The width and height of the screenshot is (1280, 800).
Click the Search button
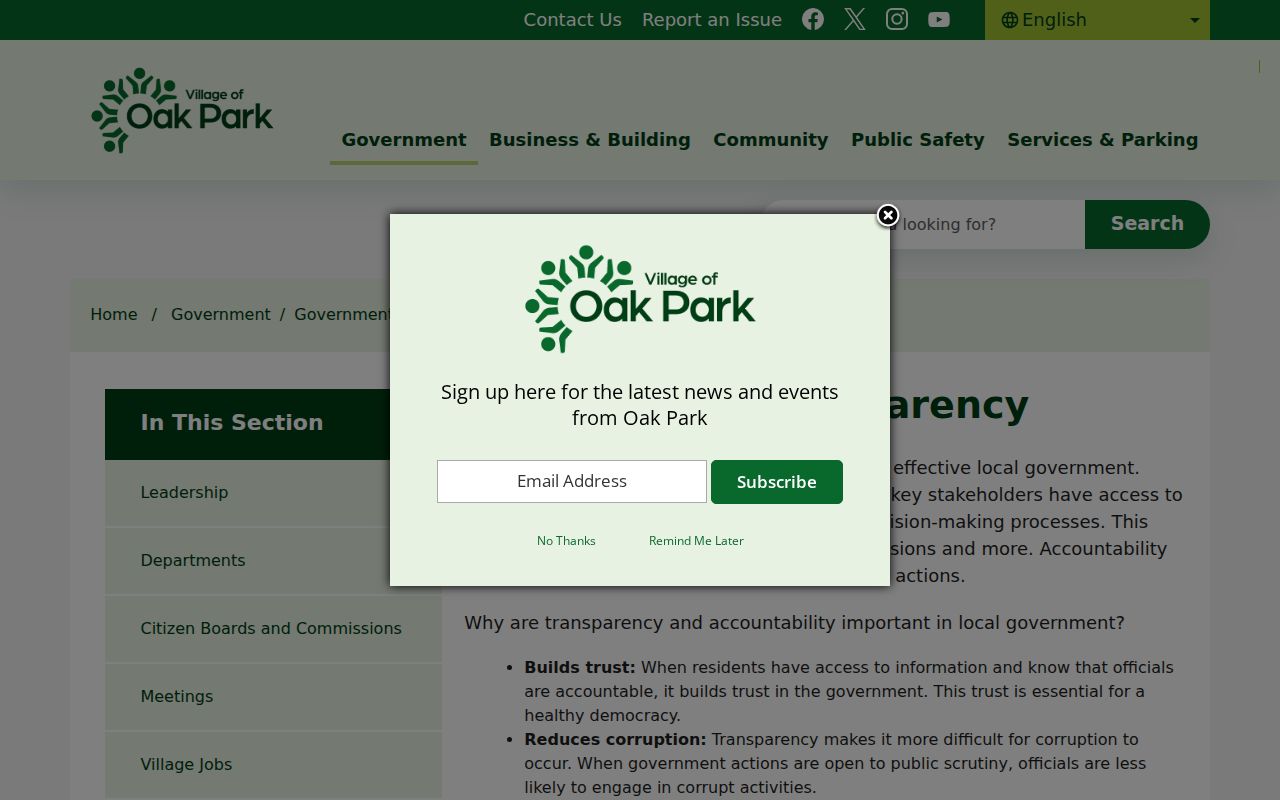1147,224
